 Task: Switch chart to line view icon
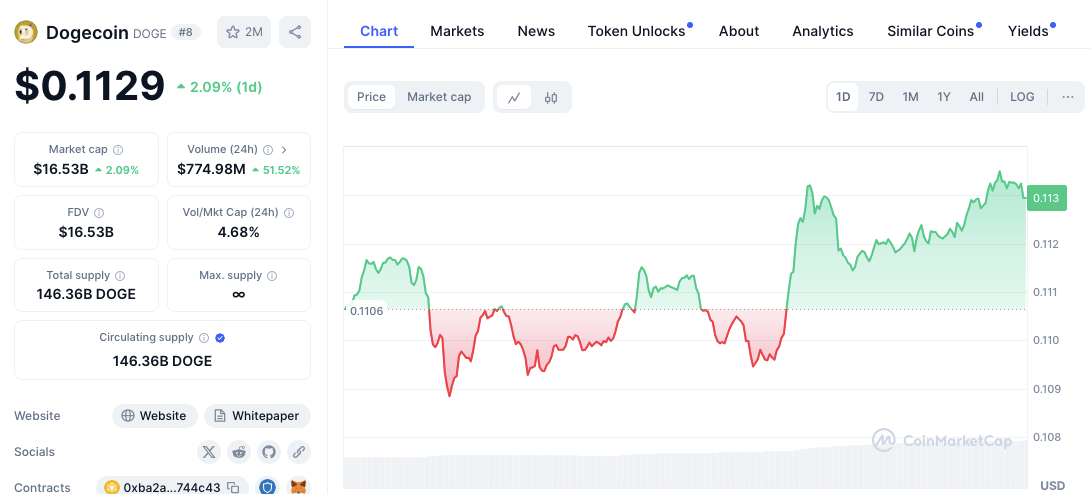tap(514, 97)
